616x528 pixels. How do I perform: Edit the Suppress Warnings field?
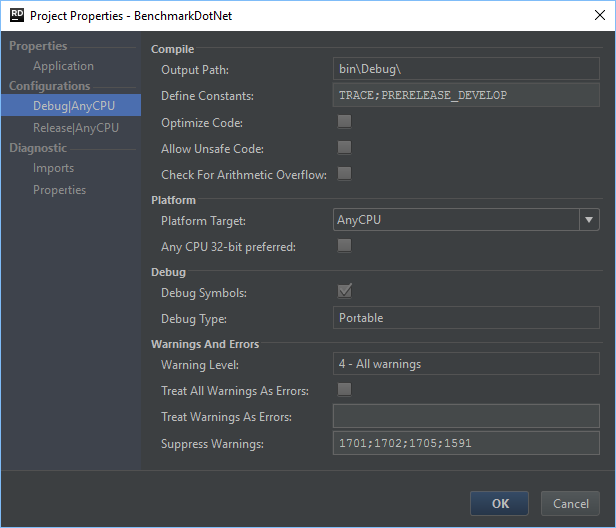466,443
